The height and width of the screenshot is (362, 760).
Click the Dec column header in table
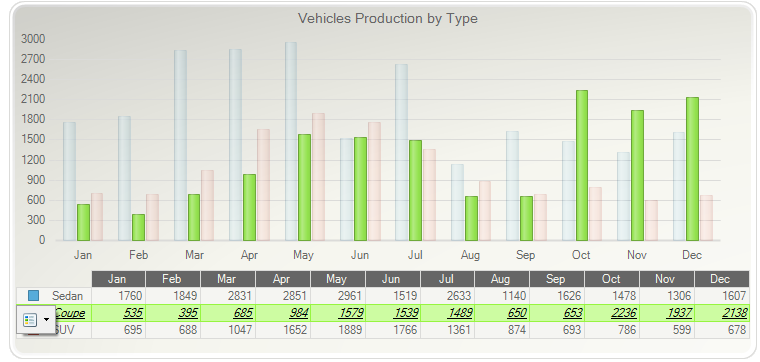(722, 279)
